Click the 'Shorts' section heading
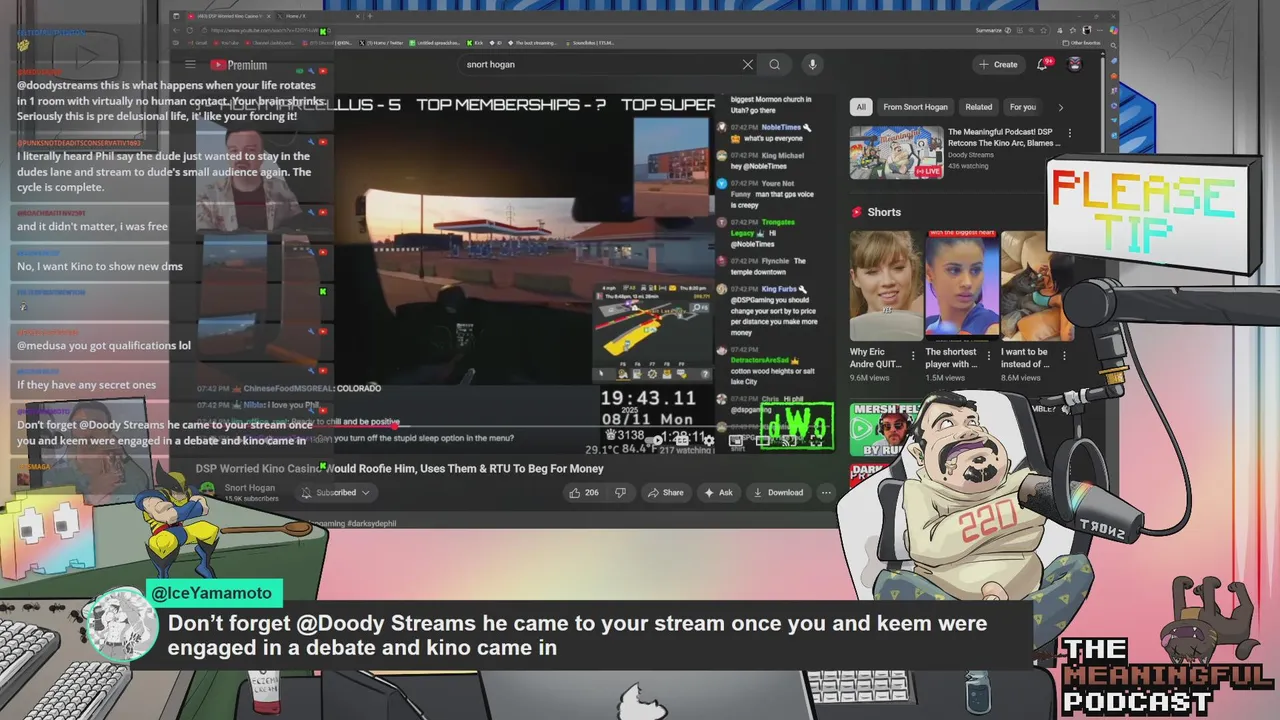 pos(884,212)
